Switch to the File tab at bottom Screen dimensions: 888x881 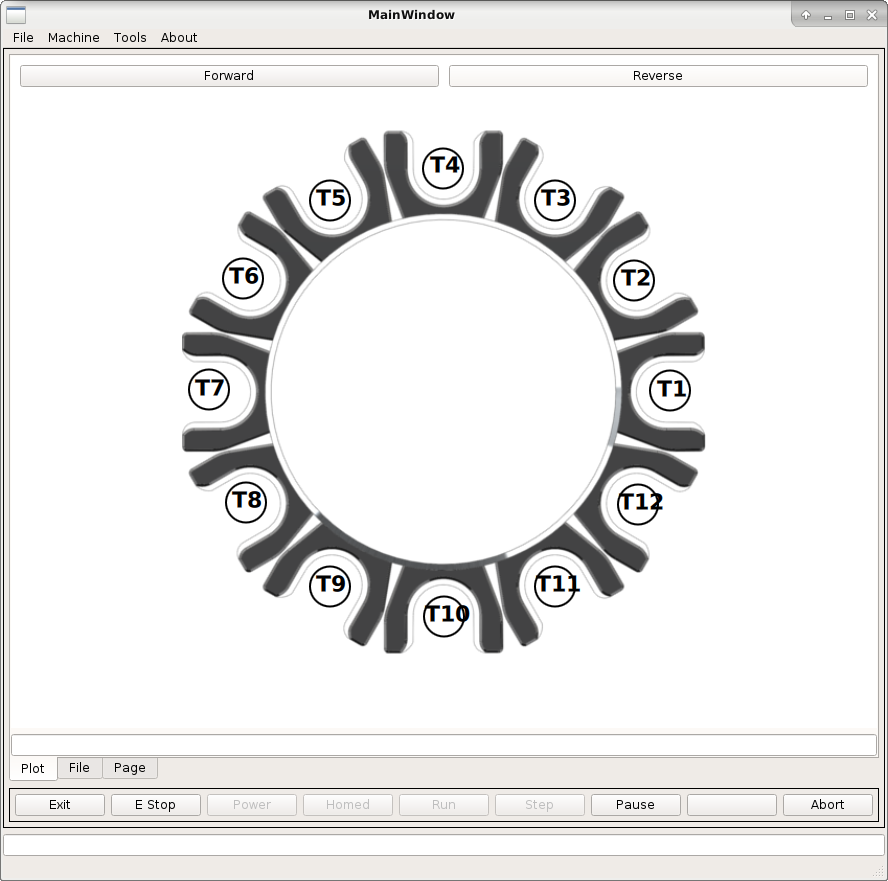tap(79, 768)
